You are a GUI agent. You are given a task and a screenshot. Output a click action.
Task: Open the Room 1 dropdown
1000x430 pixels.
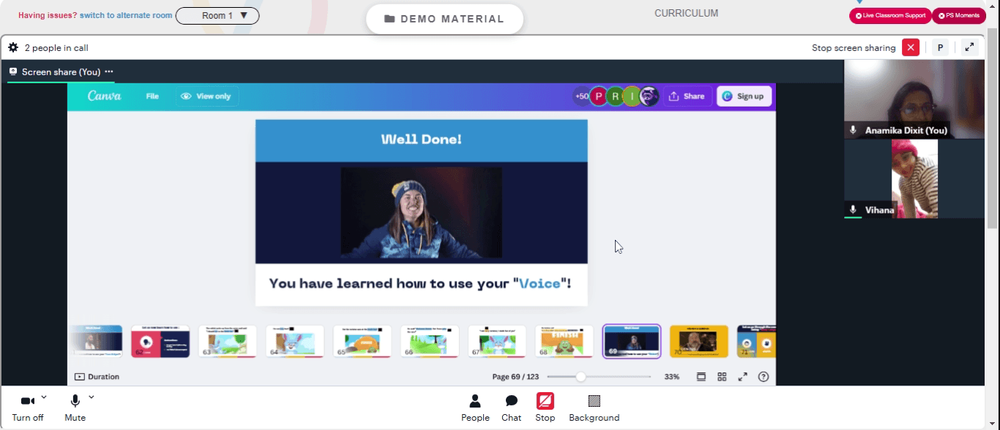(x=217, y=15)
